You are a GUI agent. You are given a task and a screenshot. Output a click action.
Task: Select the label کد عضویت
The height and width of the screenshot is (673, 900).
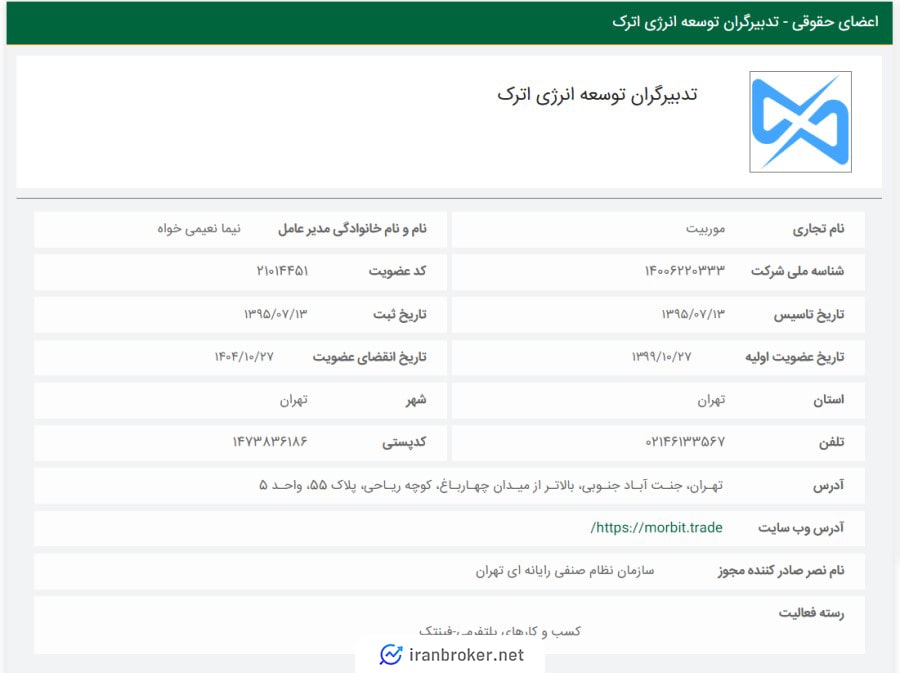(397, 271)
